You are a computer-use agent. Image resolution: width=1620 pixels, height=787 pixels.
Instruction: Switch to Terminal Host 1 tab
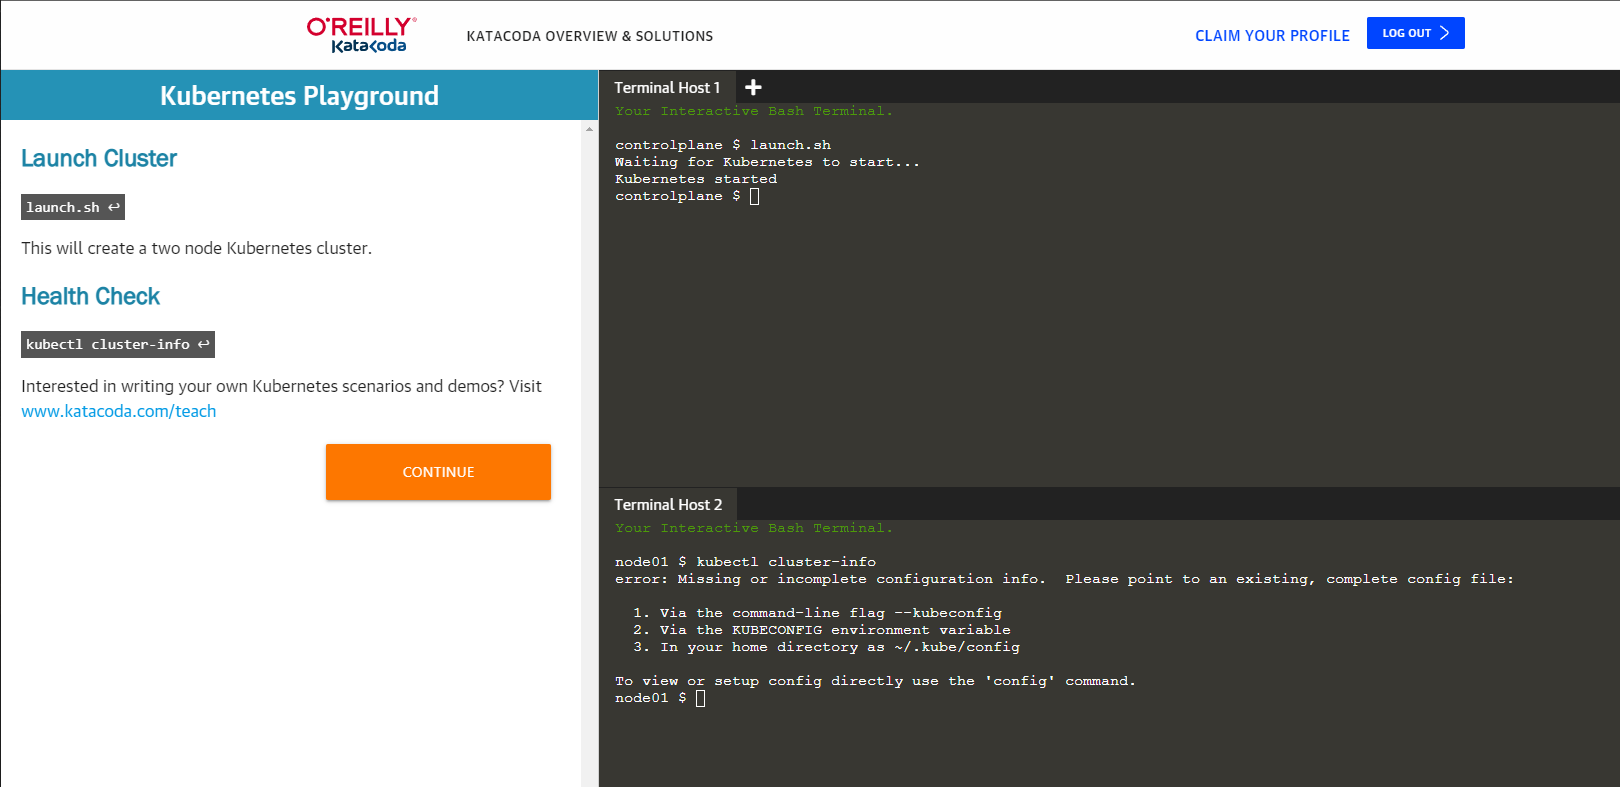click(667, 87)
